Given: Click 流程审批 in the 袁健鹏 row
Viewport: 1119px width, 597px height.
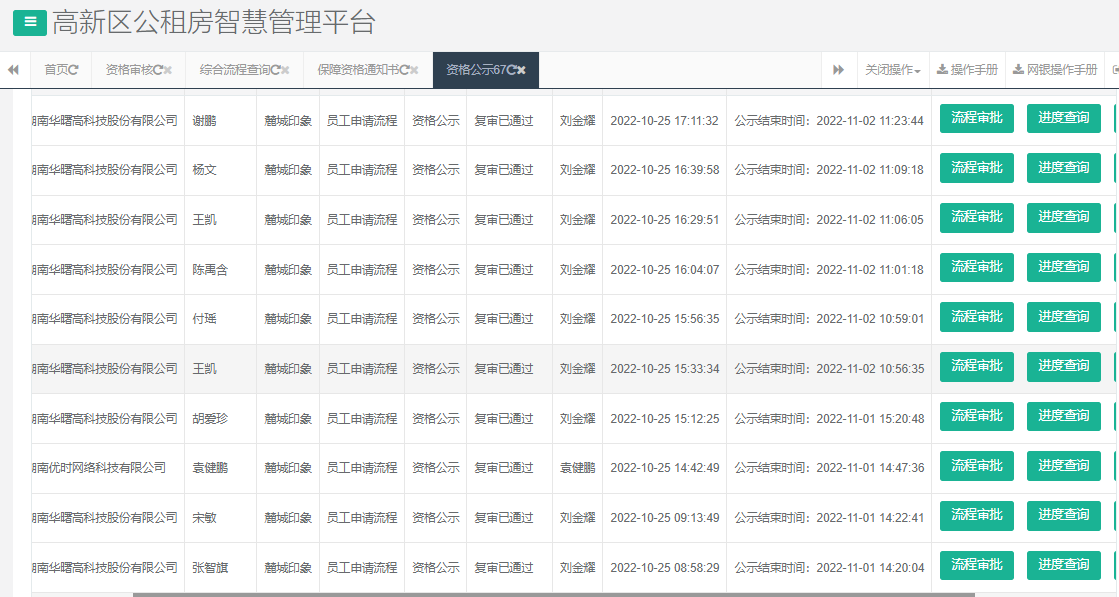Looking at the screenshot, I should tap(976, 466).
